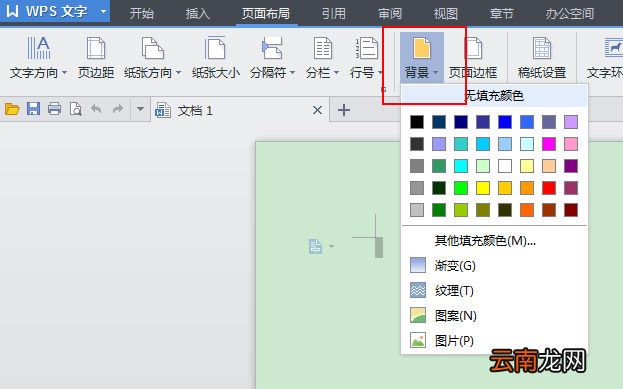Screen dimensions: 623x389
Task: Switch to the 插入 ribbon tab
Action: click(197, 14)
